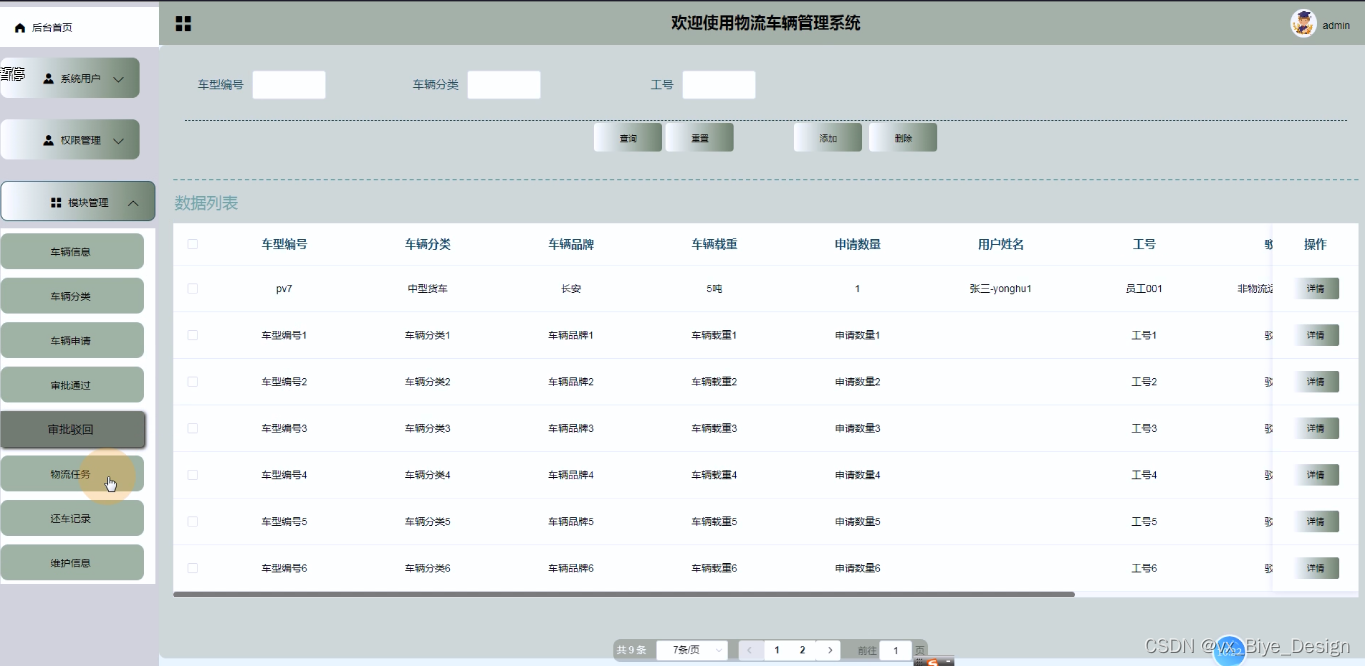Click the 删除 button
Image resolution: width=1365 pixels, height=666 pixels.
coord(903,138)
